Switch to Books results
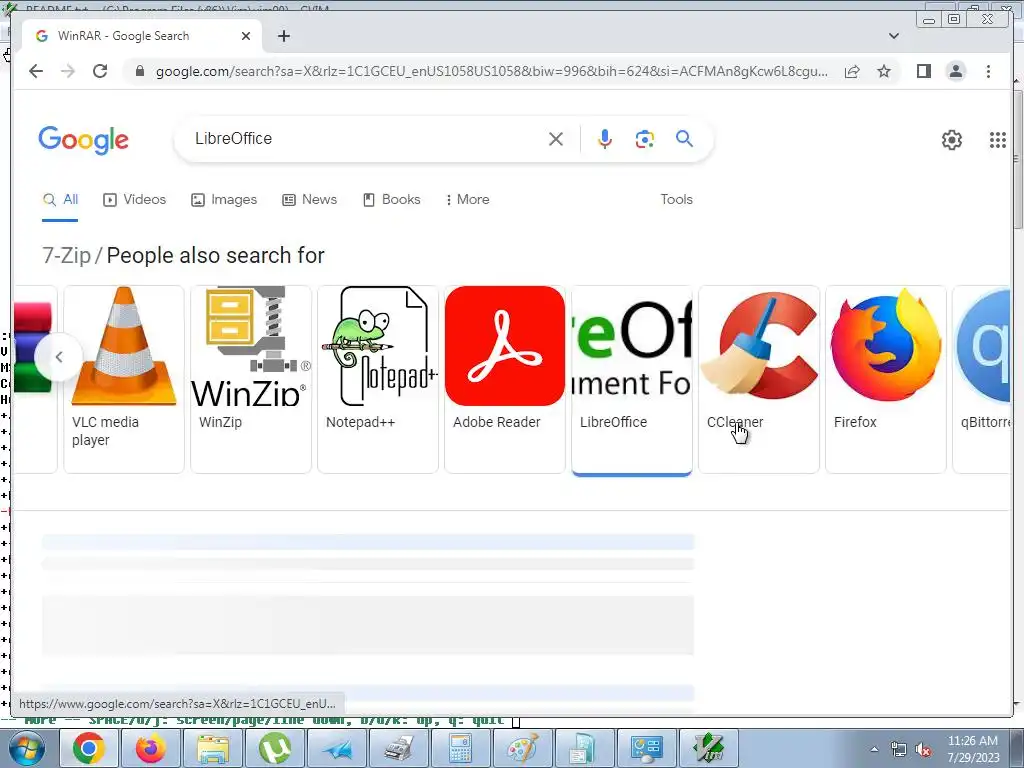The width and height of the screenshot is (1024, 768). [392, 200]
